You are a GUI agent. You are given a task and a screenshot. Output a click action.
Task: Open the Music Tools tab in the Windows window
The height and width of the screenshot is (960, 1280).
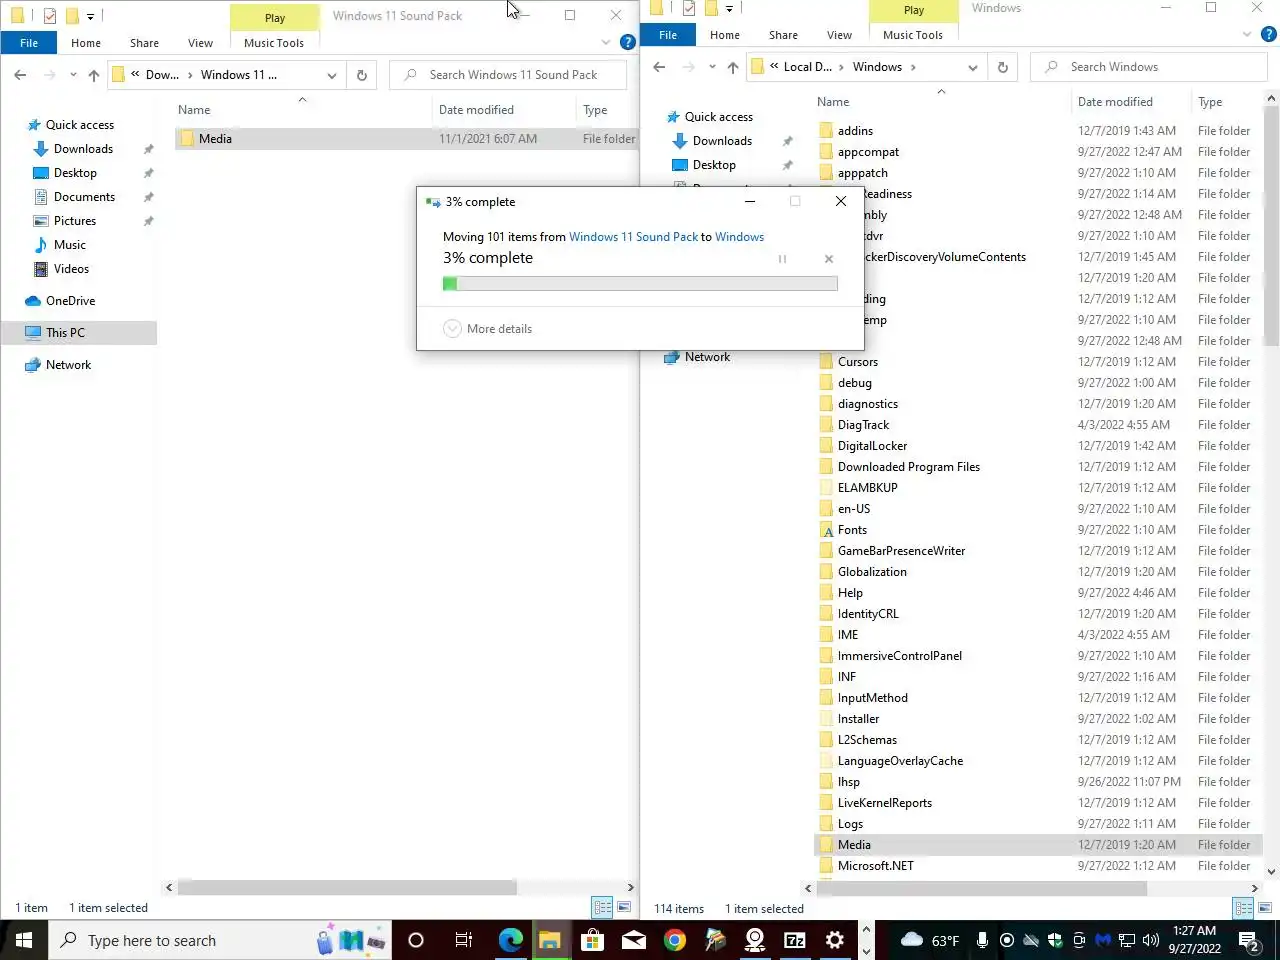pos(913,35)
